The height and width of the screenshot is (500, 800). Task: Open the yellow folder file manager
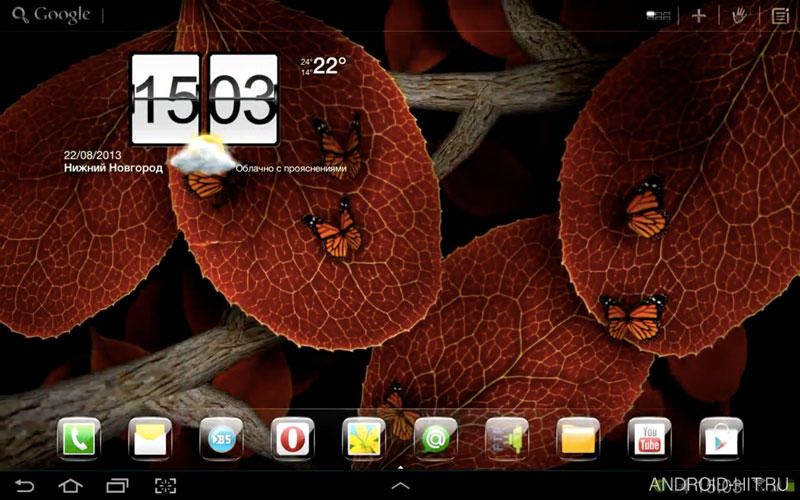(x=578, y=439)
